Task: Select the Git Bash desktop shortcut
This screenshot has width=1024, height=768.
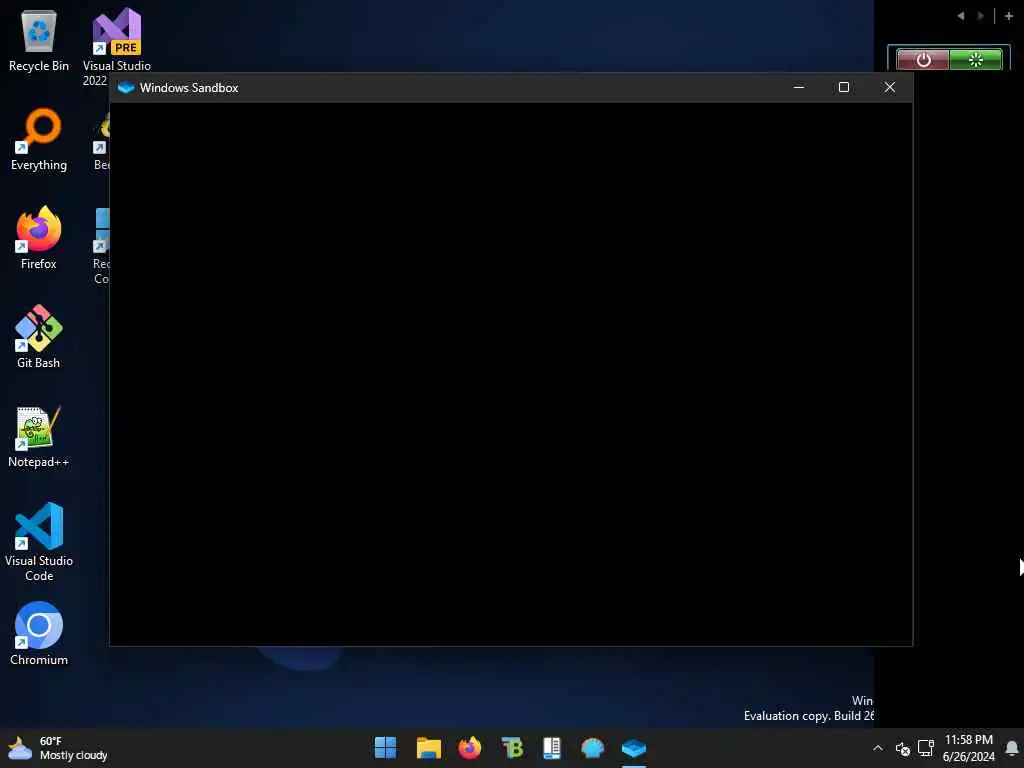Action: pos(39,337)
